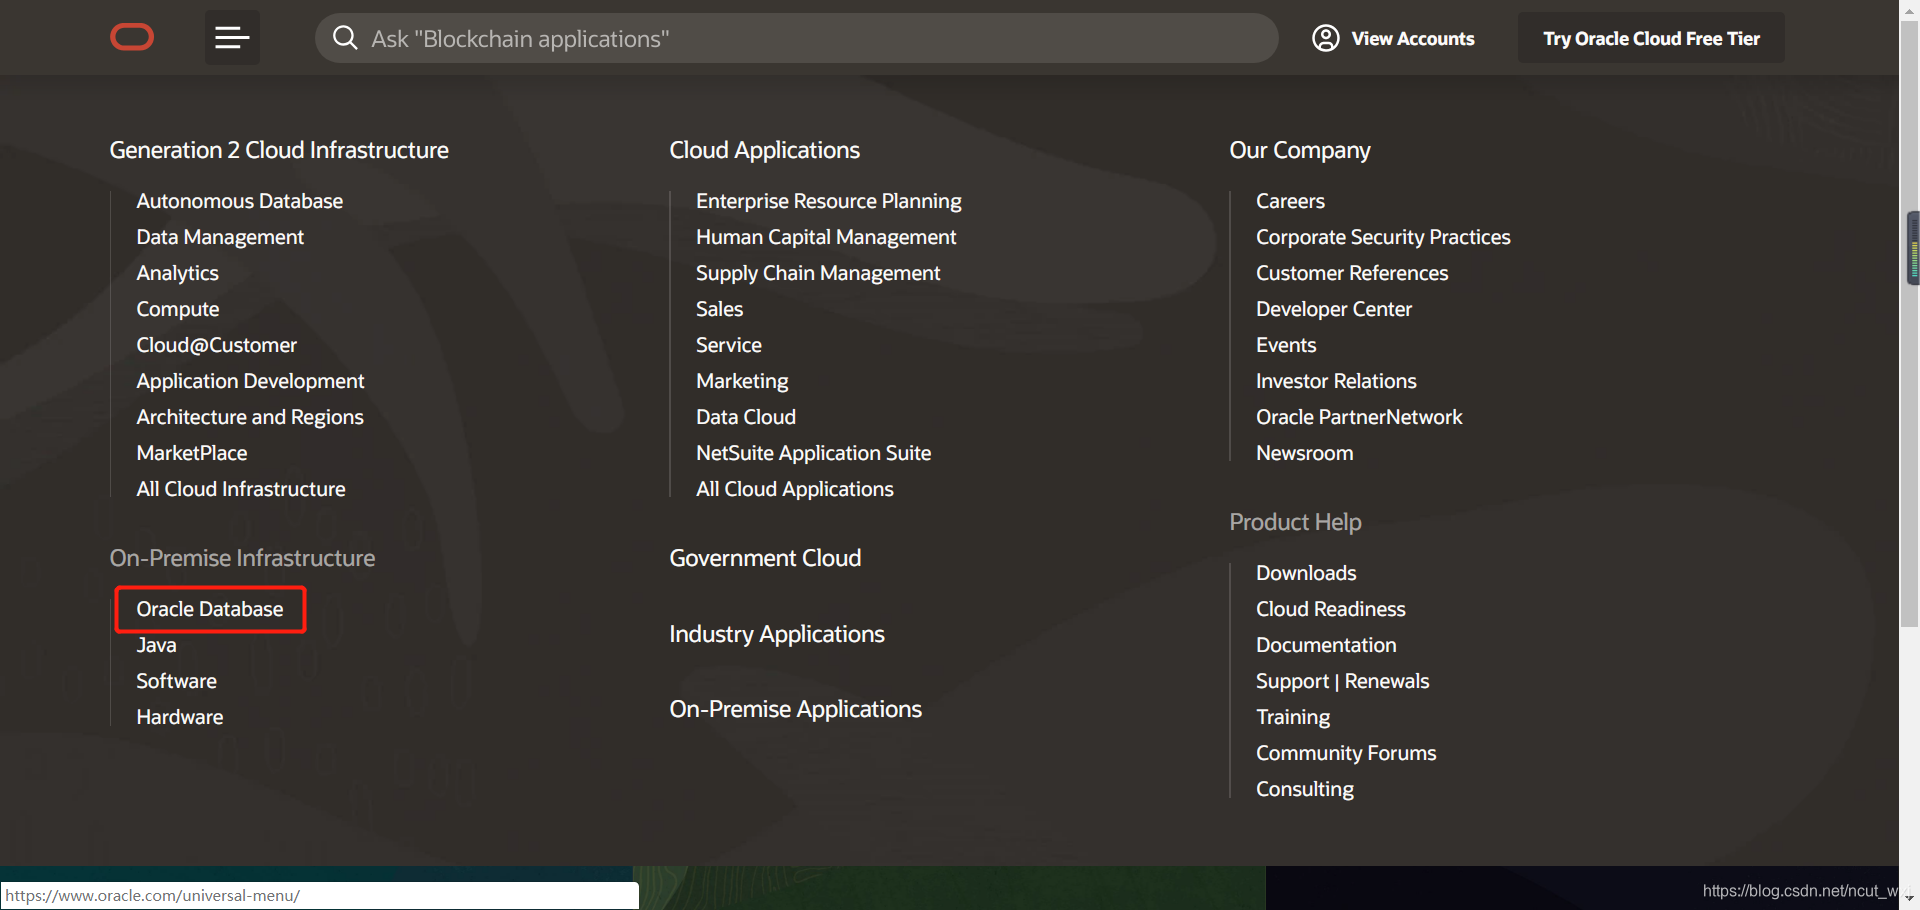Image resolution: width=1920 pixels, height=910 pixels.
Task: Open Corporate Security Practices
Action: pos(1384,237)
